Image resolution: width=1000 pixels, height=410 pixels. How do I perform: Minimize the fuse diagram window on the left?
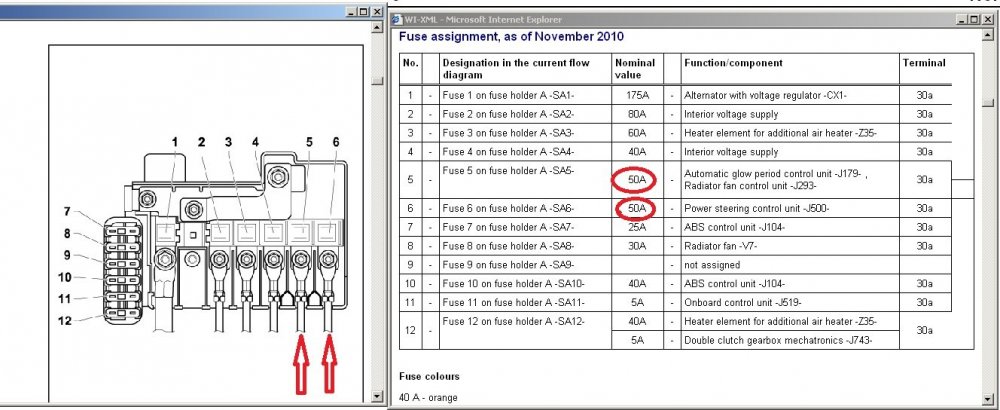[351, 11]
